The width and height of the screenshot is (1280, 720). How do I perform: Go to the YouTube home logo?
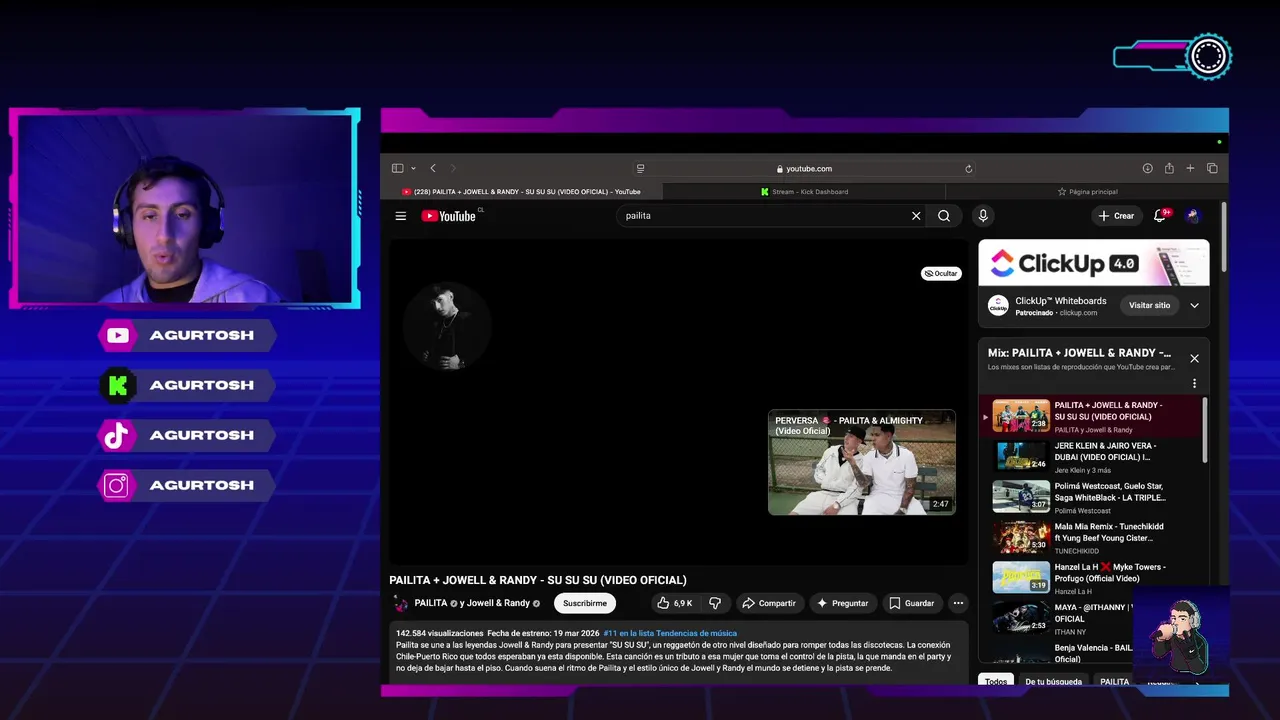tap(449, 216)
